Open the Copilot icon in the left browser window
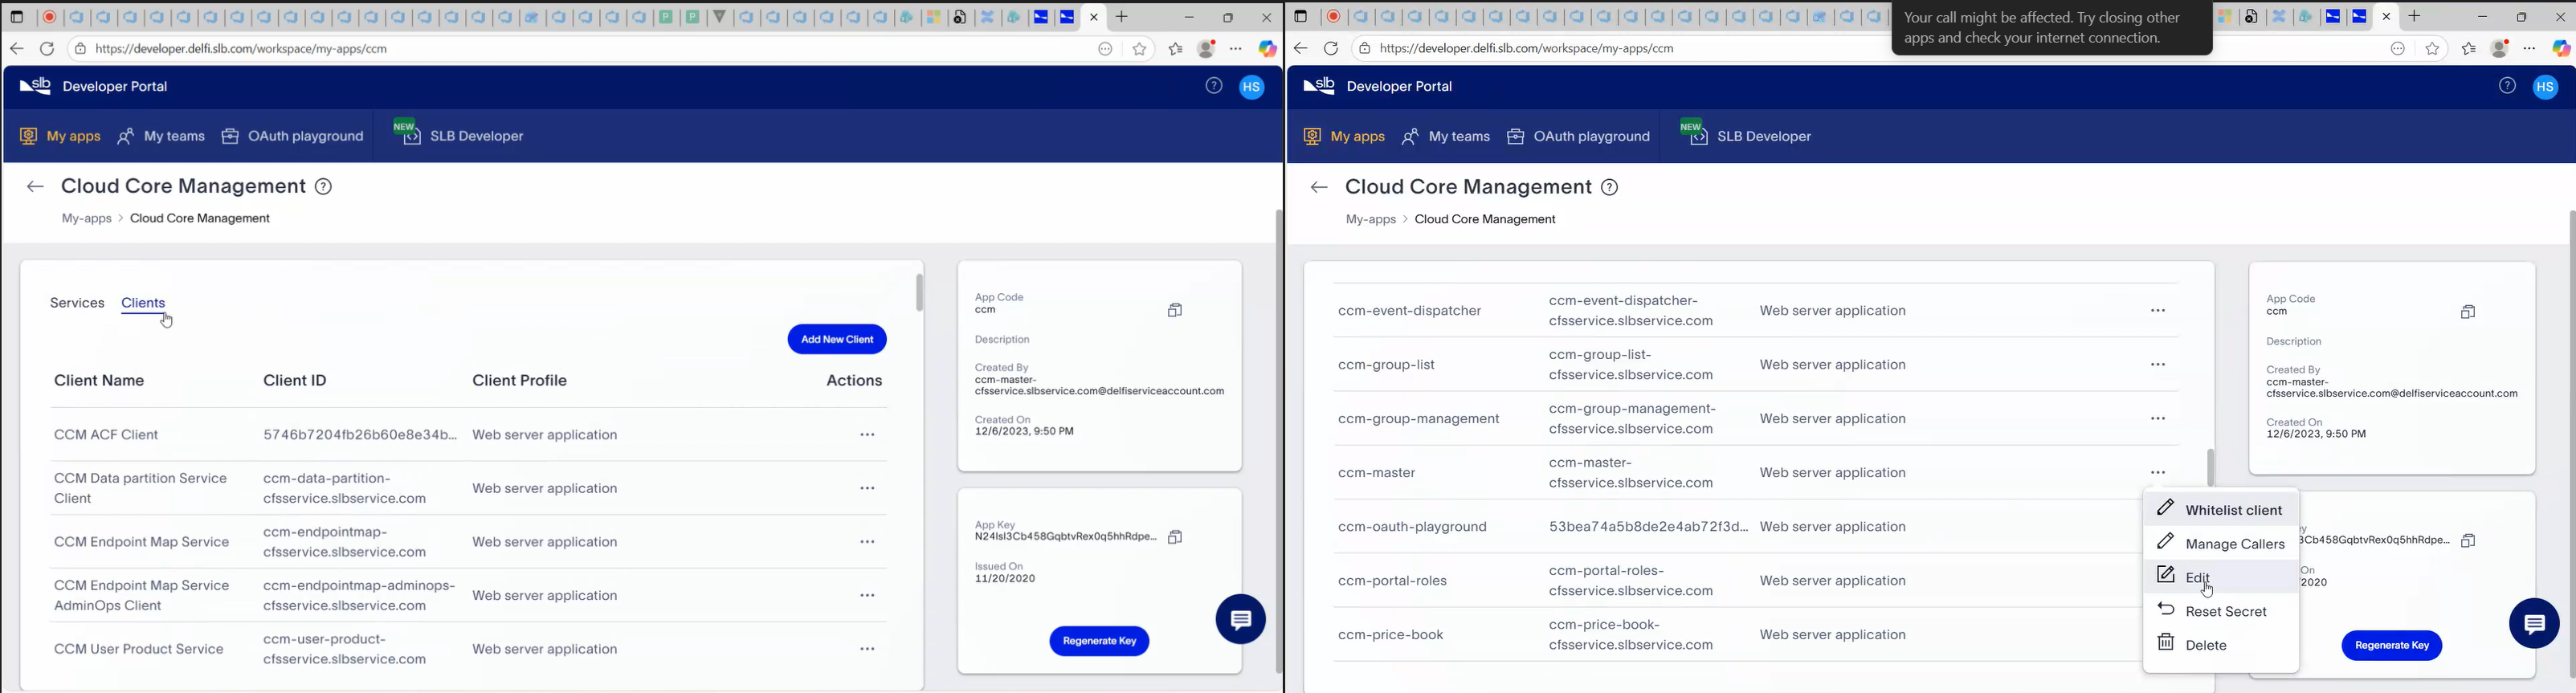Image resolution: width=2576 pixels, height=693 pixels. [x=1268, y=49]
